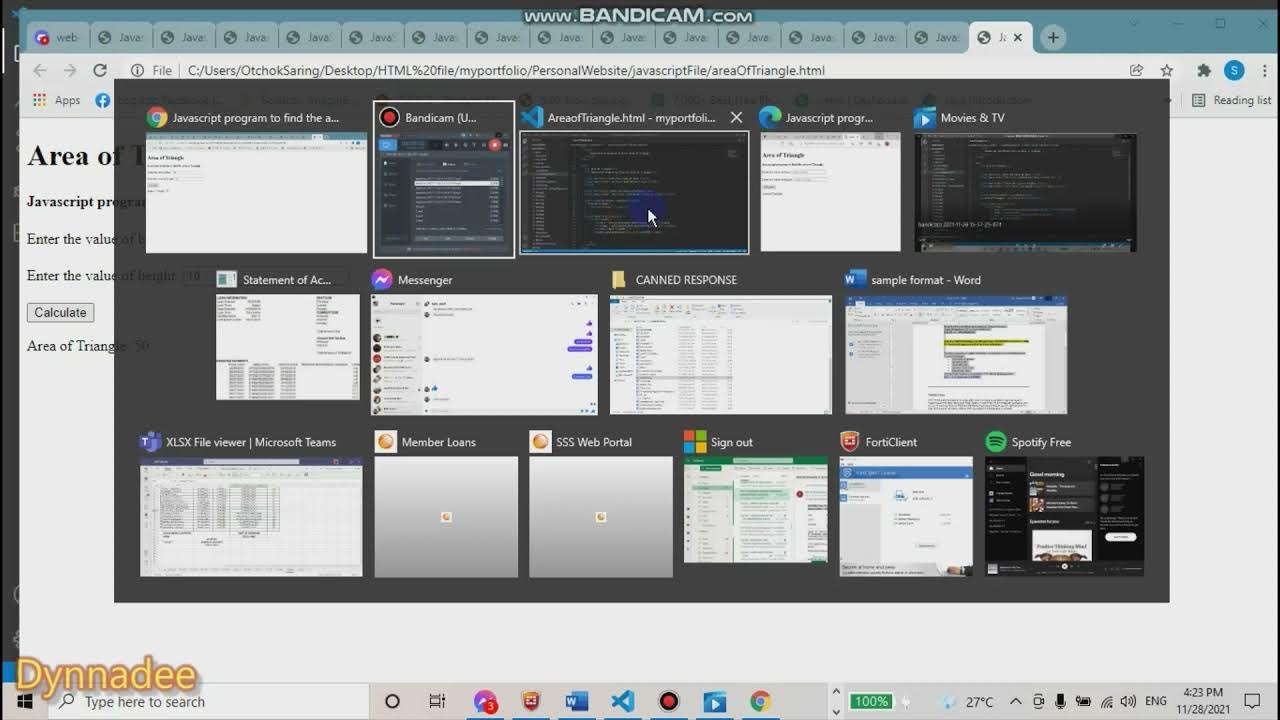Click the Calculate button on the web page
Viewport: 1280px width, 720px height.
pyautogui.click(x=60, y=312)
